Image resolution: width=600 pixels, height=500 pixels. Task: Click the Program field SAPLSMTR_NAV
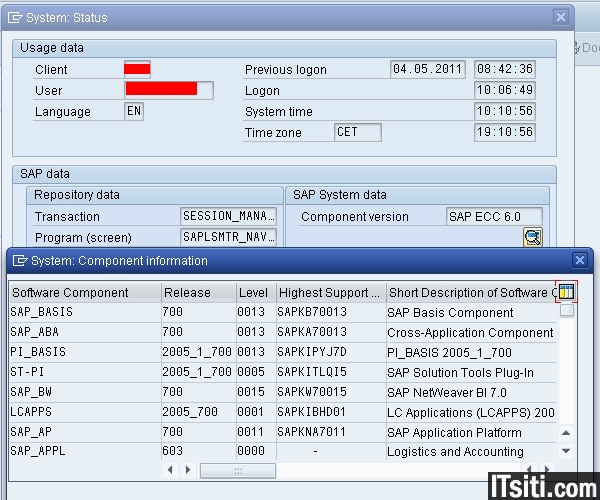228,237
